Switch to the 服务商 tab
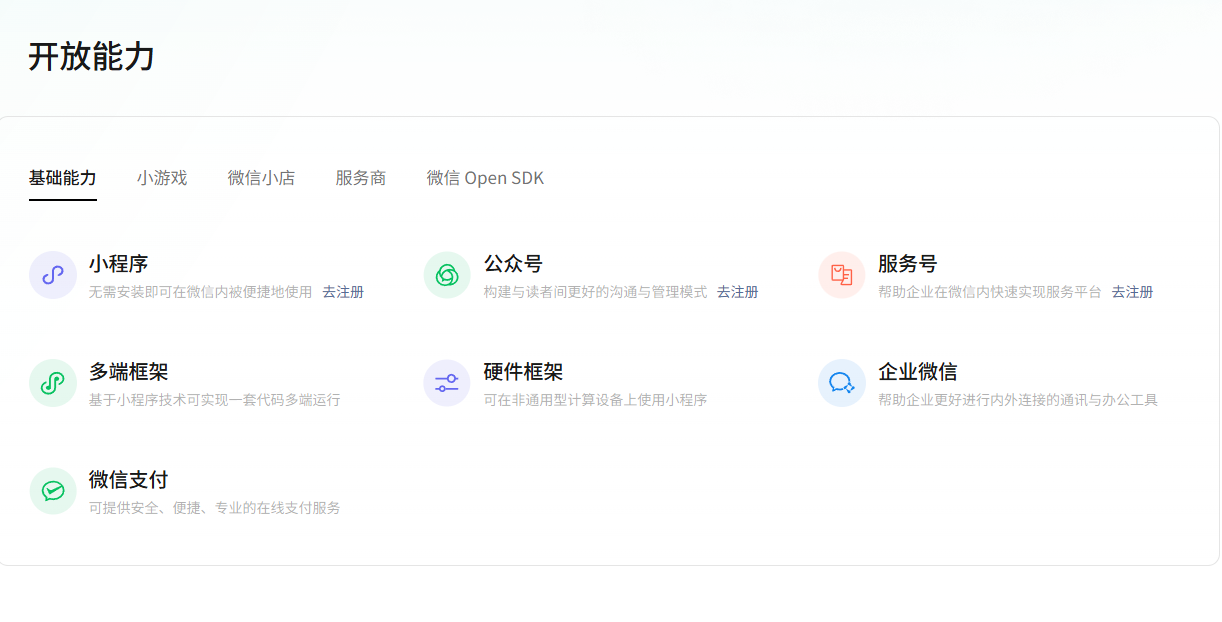The width and height of the screenshot is (1222, 622). pyautogui.click(x=361, y=178)
